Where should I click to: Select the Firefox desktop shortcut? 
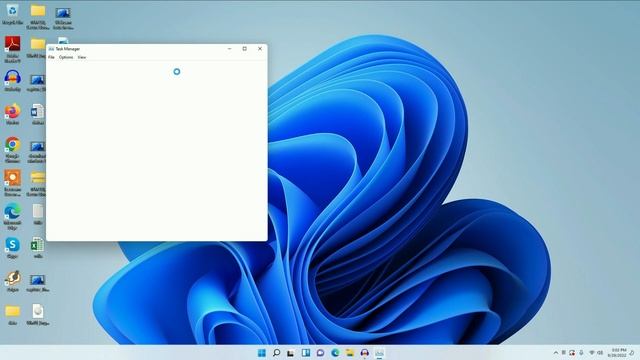[12, 114]
